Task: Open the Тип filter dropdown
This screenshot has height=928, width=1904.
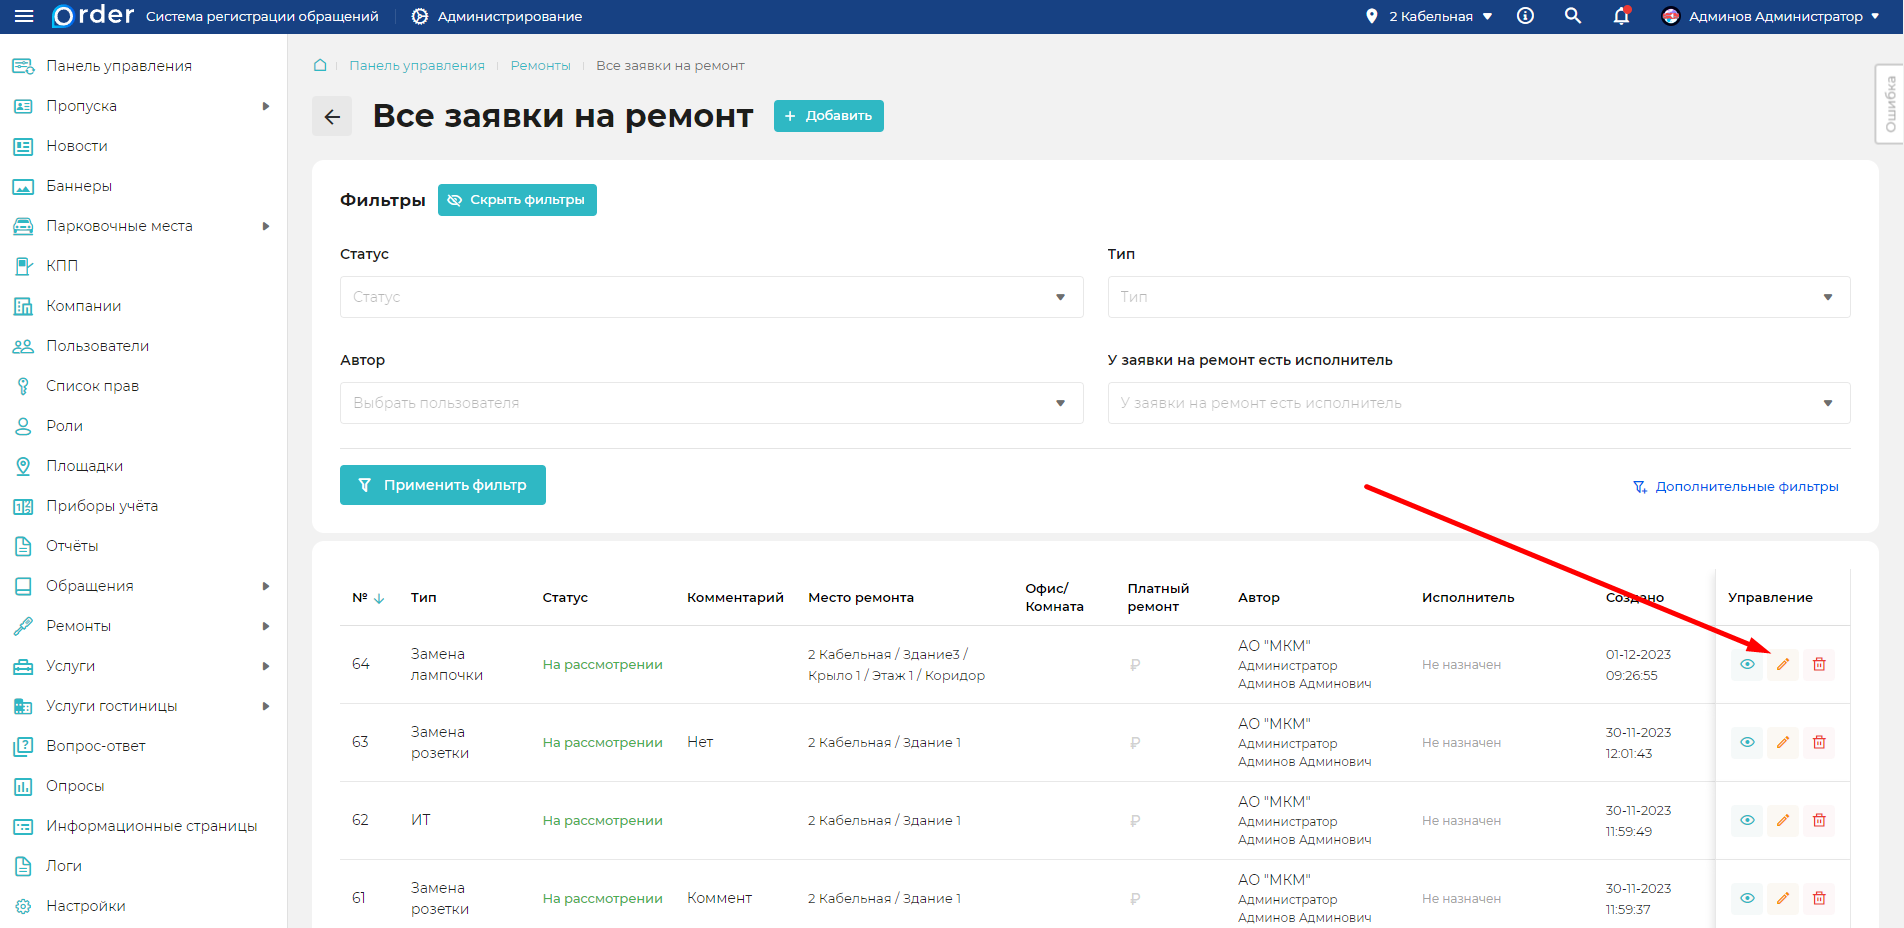Action: 1478,297
